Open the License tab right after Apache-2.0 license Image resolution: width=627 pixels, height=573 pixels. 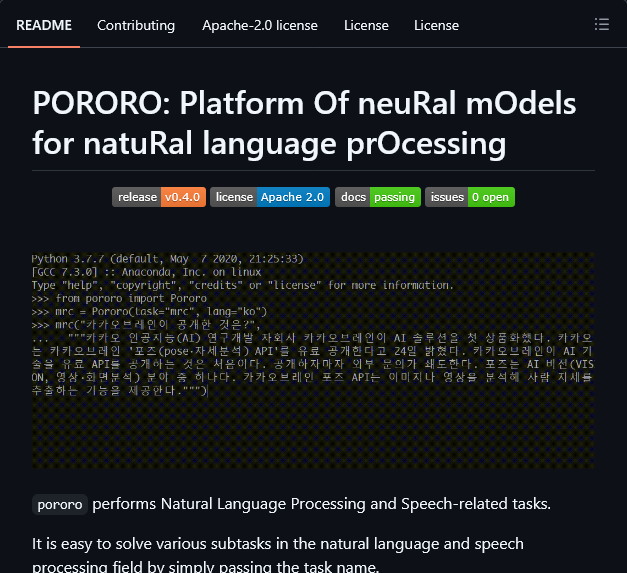pyautogui.click(x=366, y=25)
